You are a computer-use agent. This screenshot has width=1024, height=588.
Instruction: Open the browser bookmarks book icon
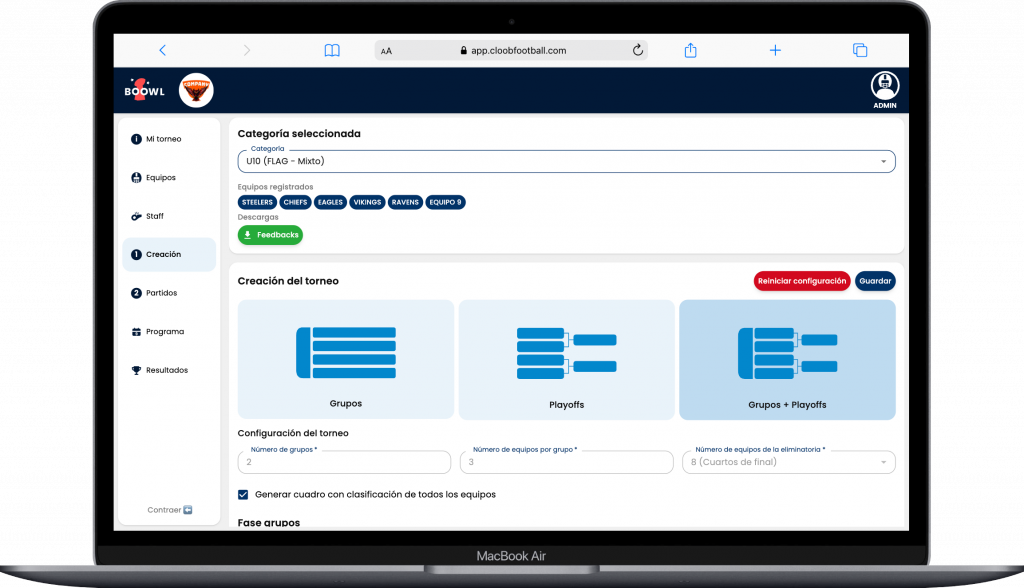tap(332, 51)
